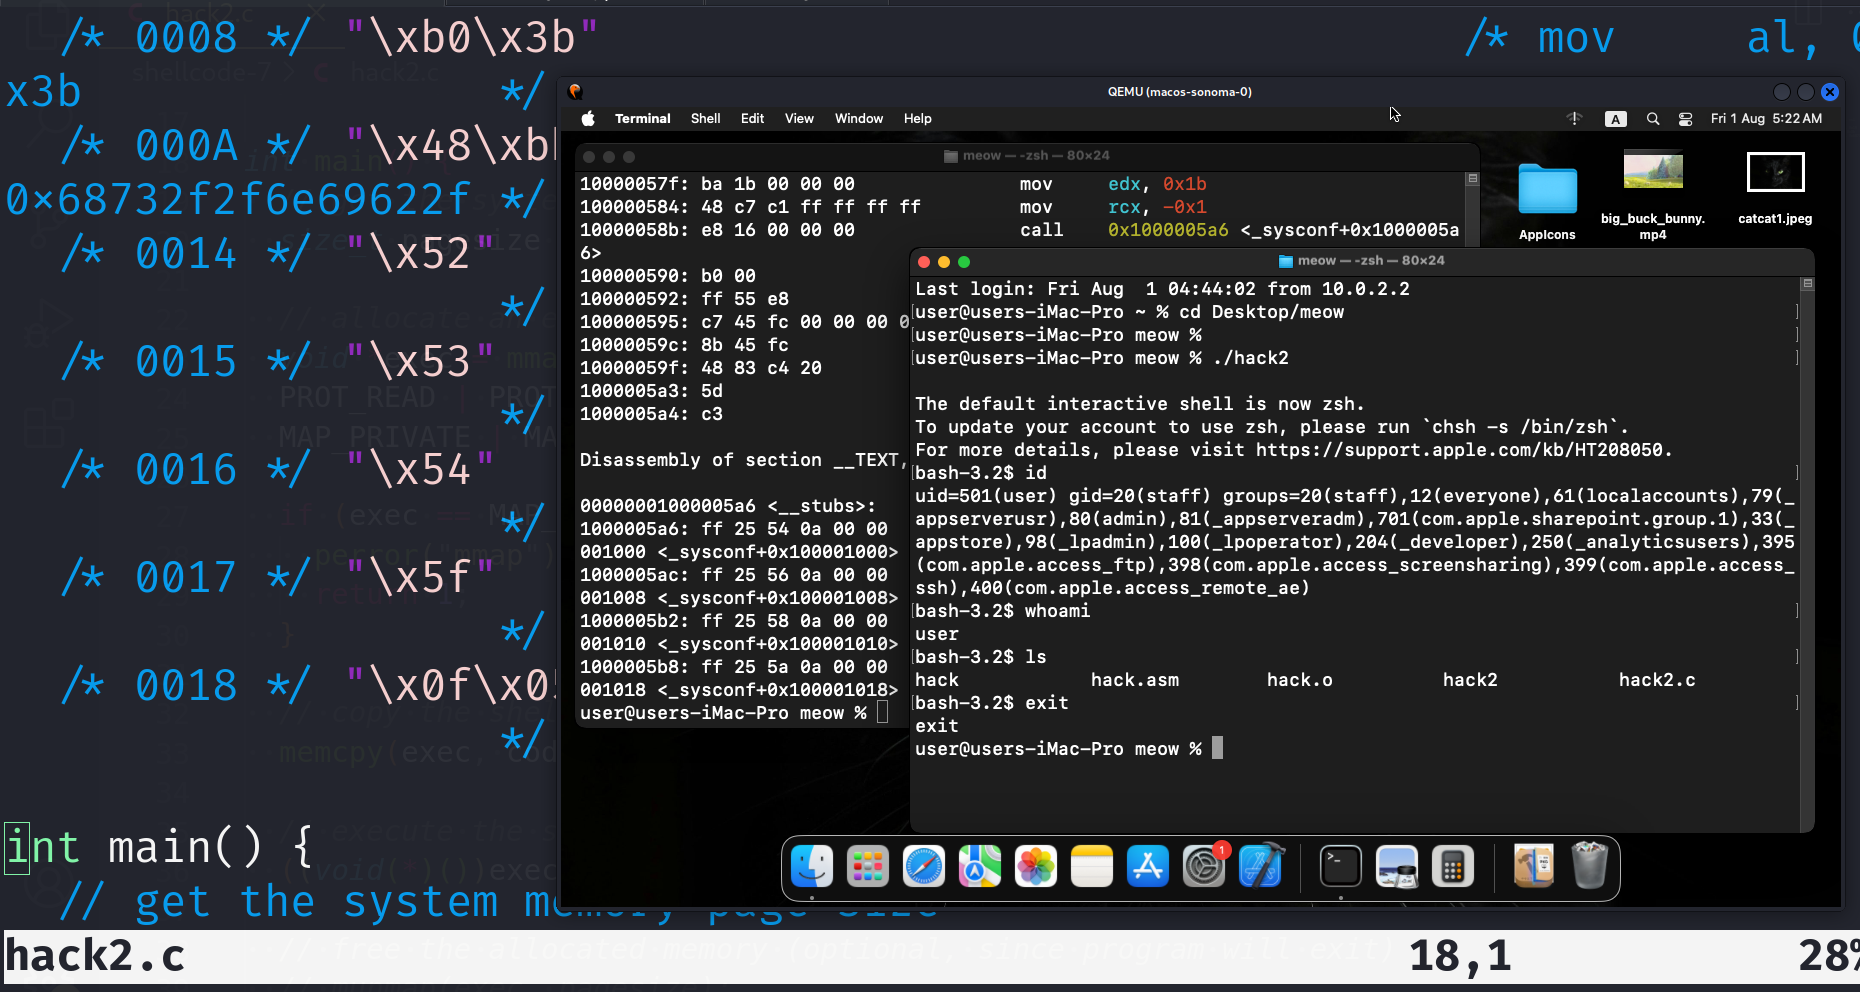The width and height of the screenshot is (1860, 992).
Task: Click the QEMU (macos-sonoma-0) window title
Action: coord(1179,92)
